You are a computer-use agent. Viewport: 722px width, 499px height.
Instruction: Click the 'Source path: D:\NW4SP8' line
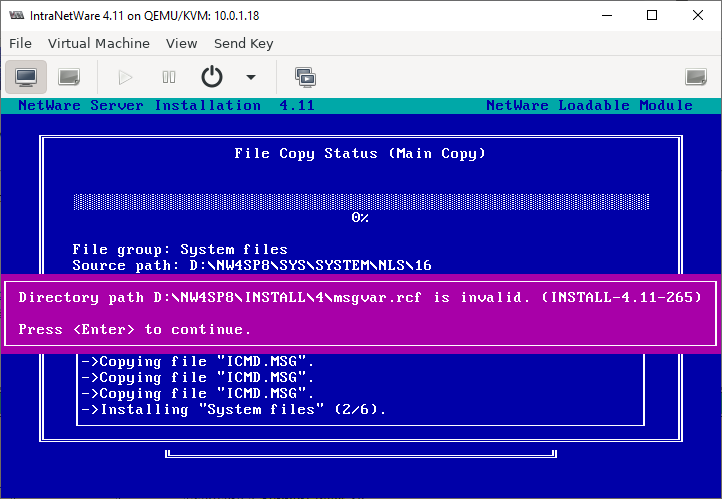tap(252, 266)
